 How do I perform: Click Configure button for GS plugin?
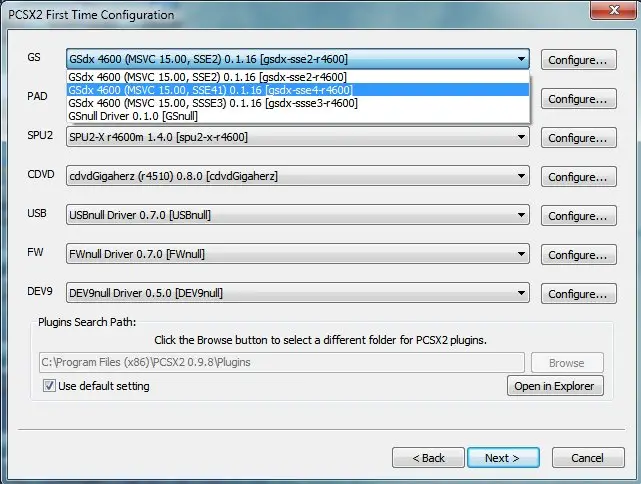pos(577,61)
